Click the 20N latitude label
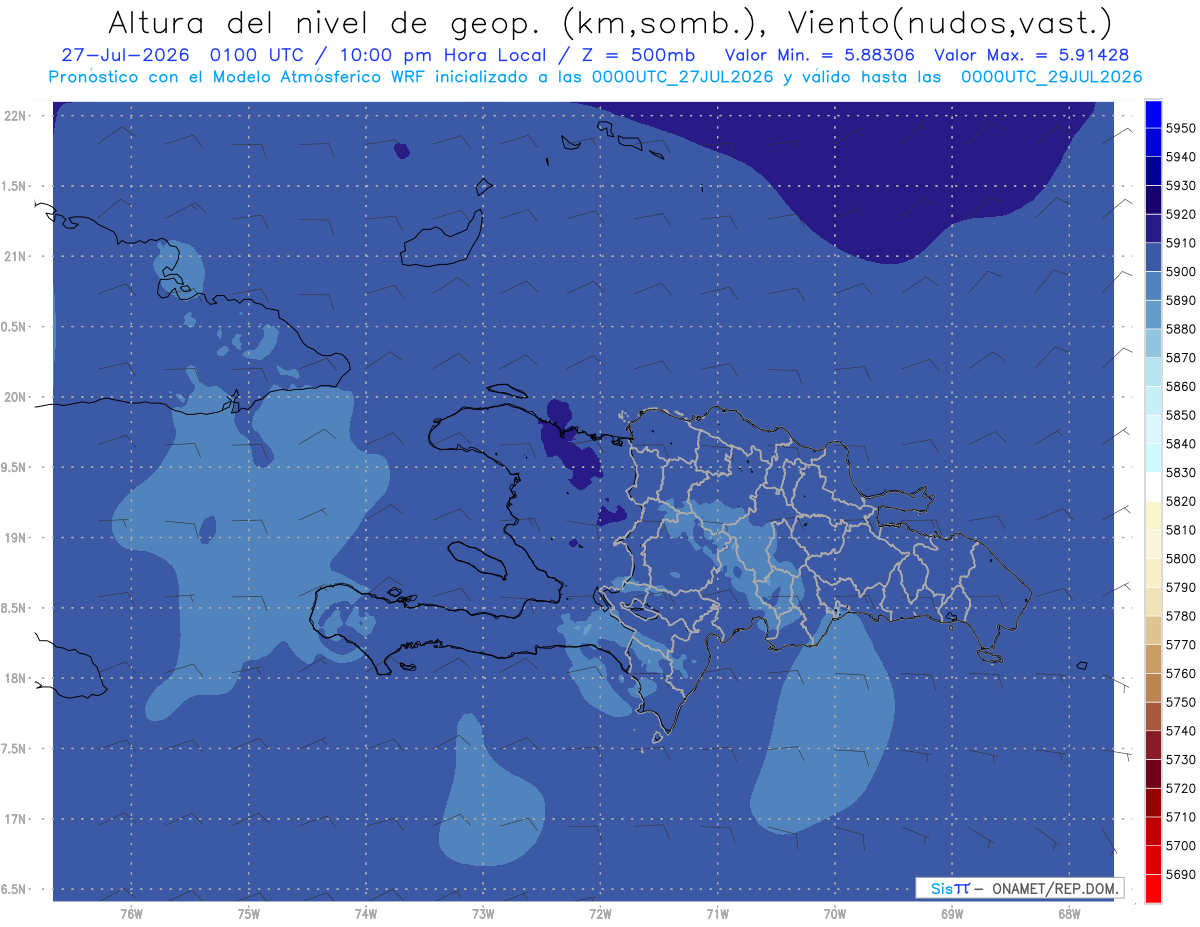Viewport: 1200px width, 927px height. 16,397
